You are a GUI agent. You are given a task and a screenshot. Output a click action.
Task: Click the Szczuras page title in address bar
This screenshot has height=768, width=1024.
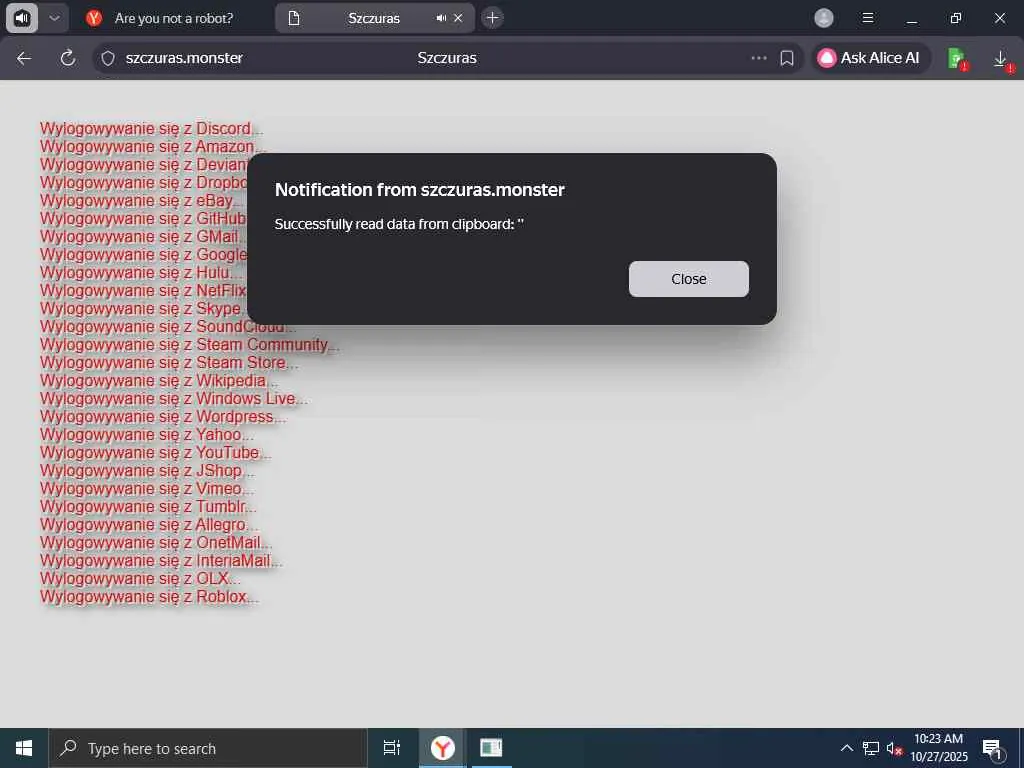[x=447, y=58]
